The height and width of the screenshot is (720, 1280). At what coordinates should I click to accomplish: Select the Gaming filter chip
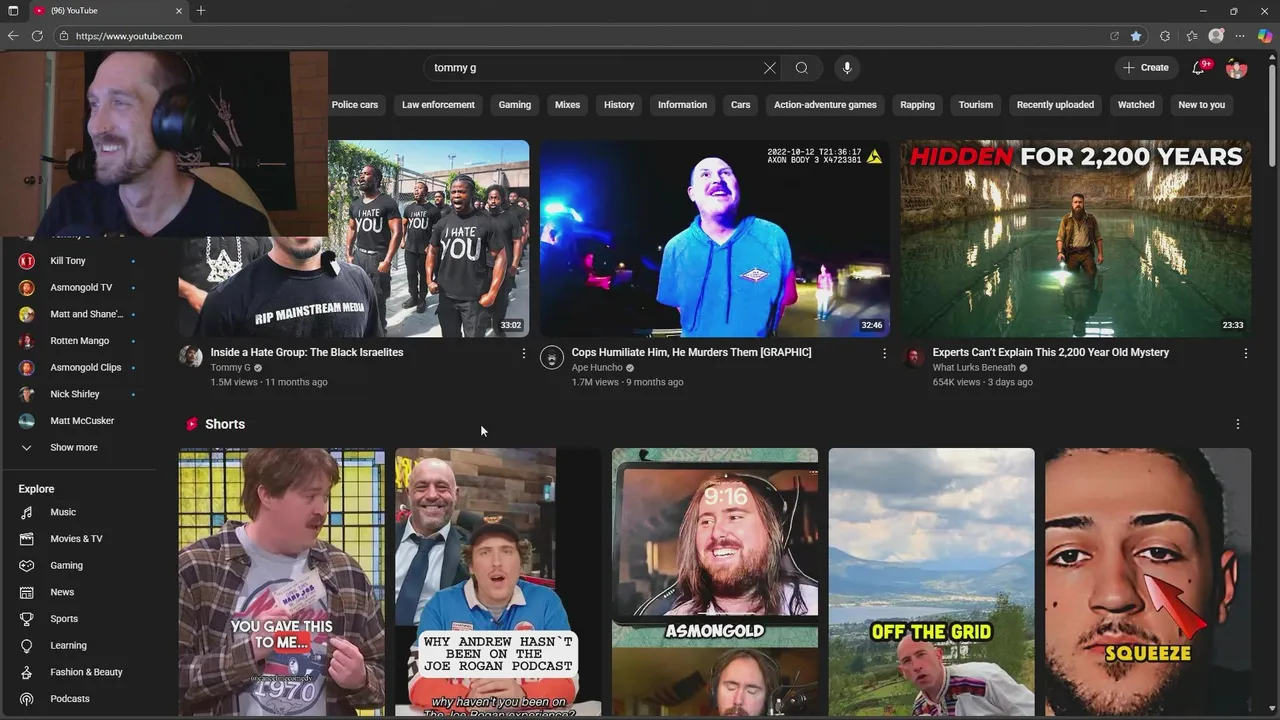click(x=515, y=105)
